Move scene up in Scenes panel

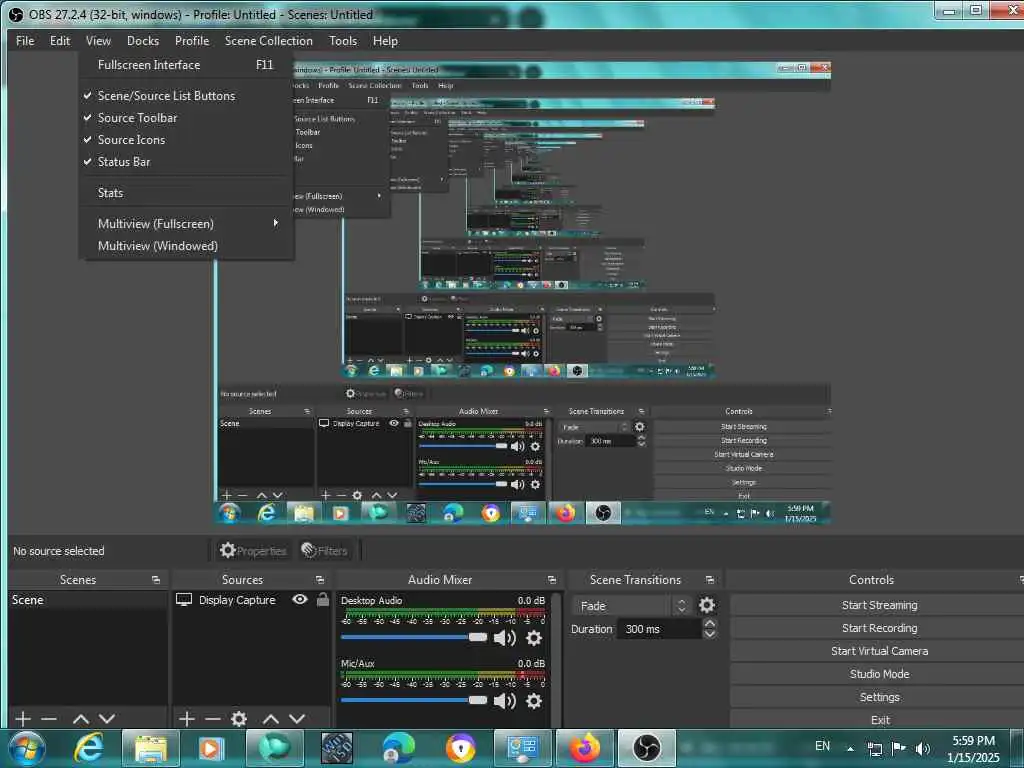pos(81,719)
